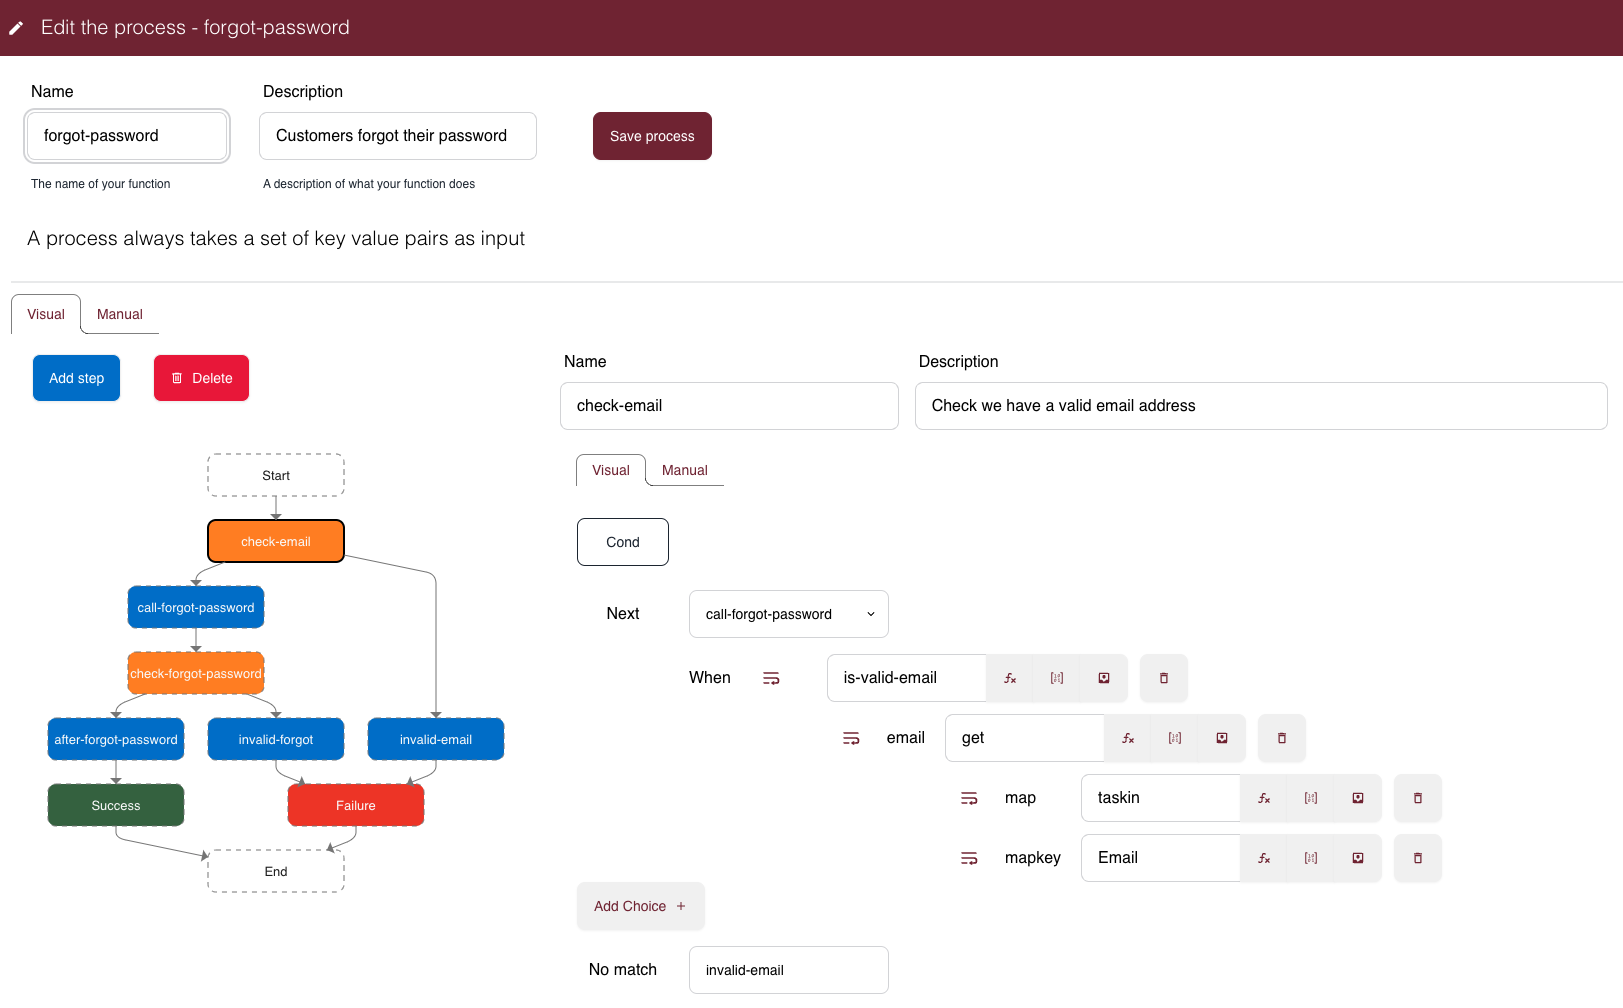Expand the call-forgot-password selector chevron
Viewport: 1623px width, 1008px height.
tap(870, 613)
